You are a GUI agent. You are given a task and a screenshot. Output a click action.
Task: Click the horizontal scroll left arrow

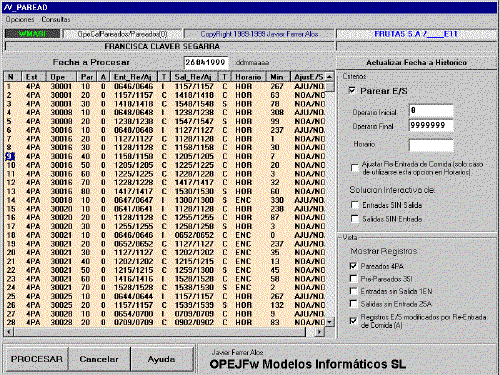point(9,332)
